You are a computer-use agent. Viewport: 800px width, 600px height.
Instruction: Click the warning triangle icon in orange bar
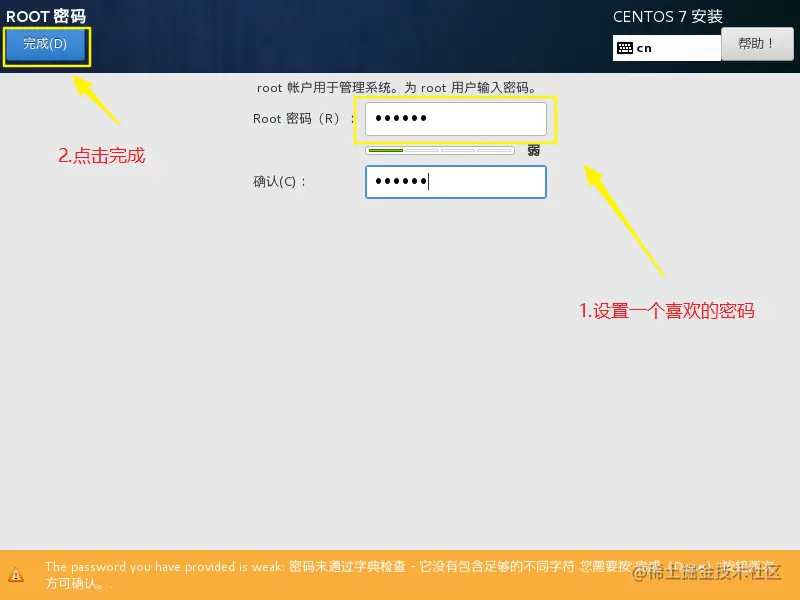click(16, 574)
